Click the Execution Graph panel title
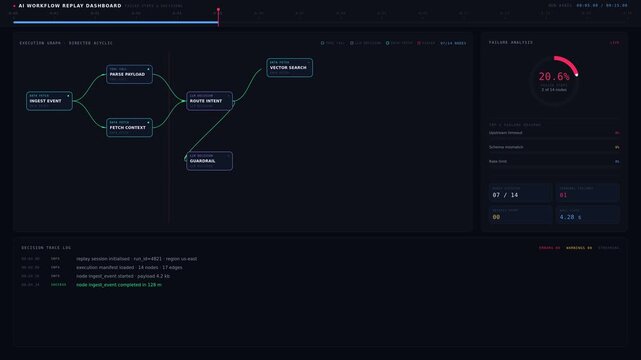Screen dimensions: 641x360 (66, 43)
